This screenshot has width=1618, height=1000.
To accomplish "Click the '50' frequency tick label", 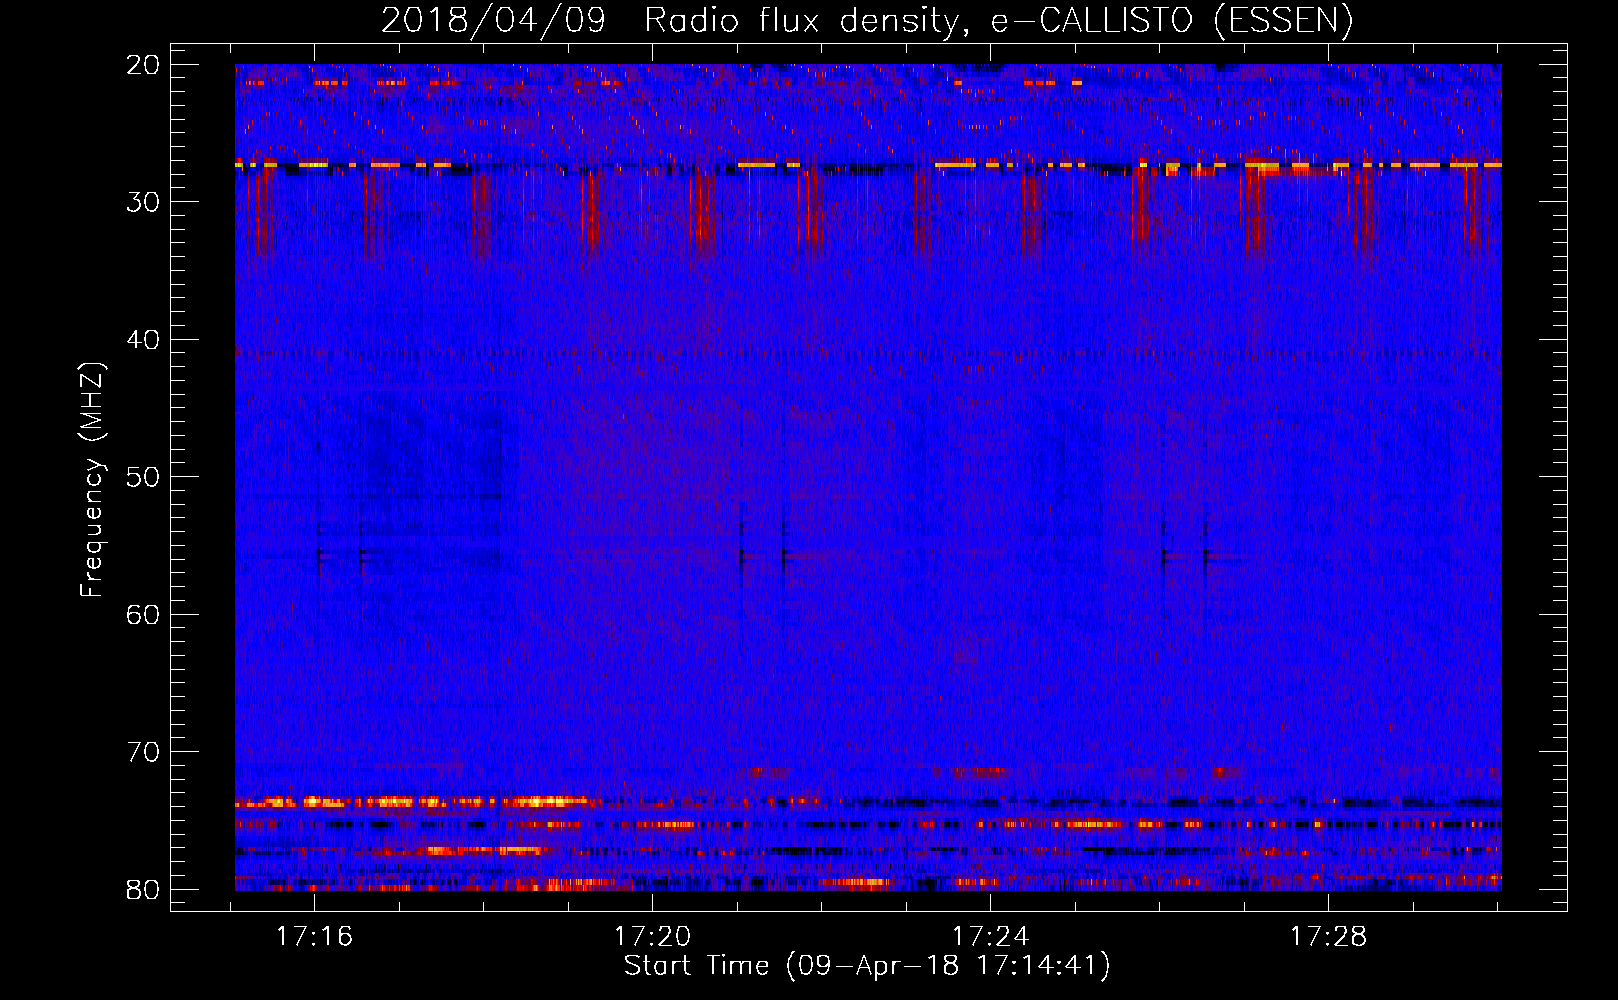I will coord(143,477).
